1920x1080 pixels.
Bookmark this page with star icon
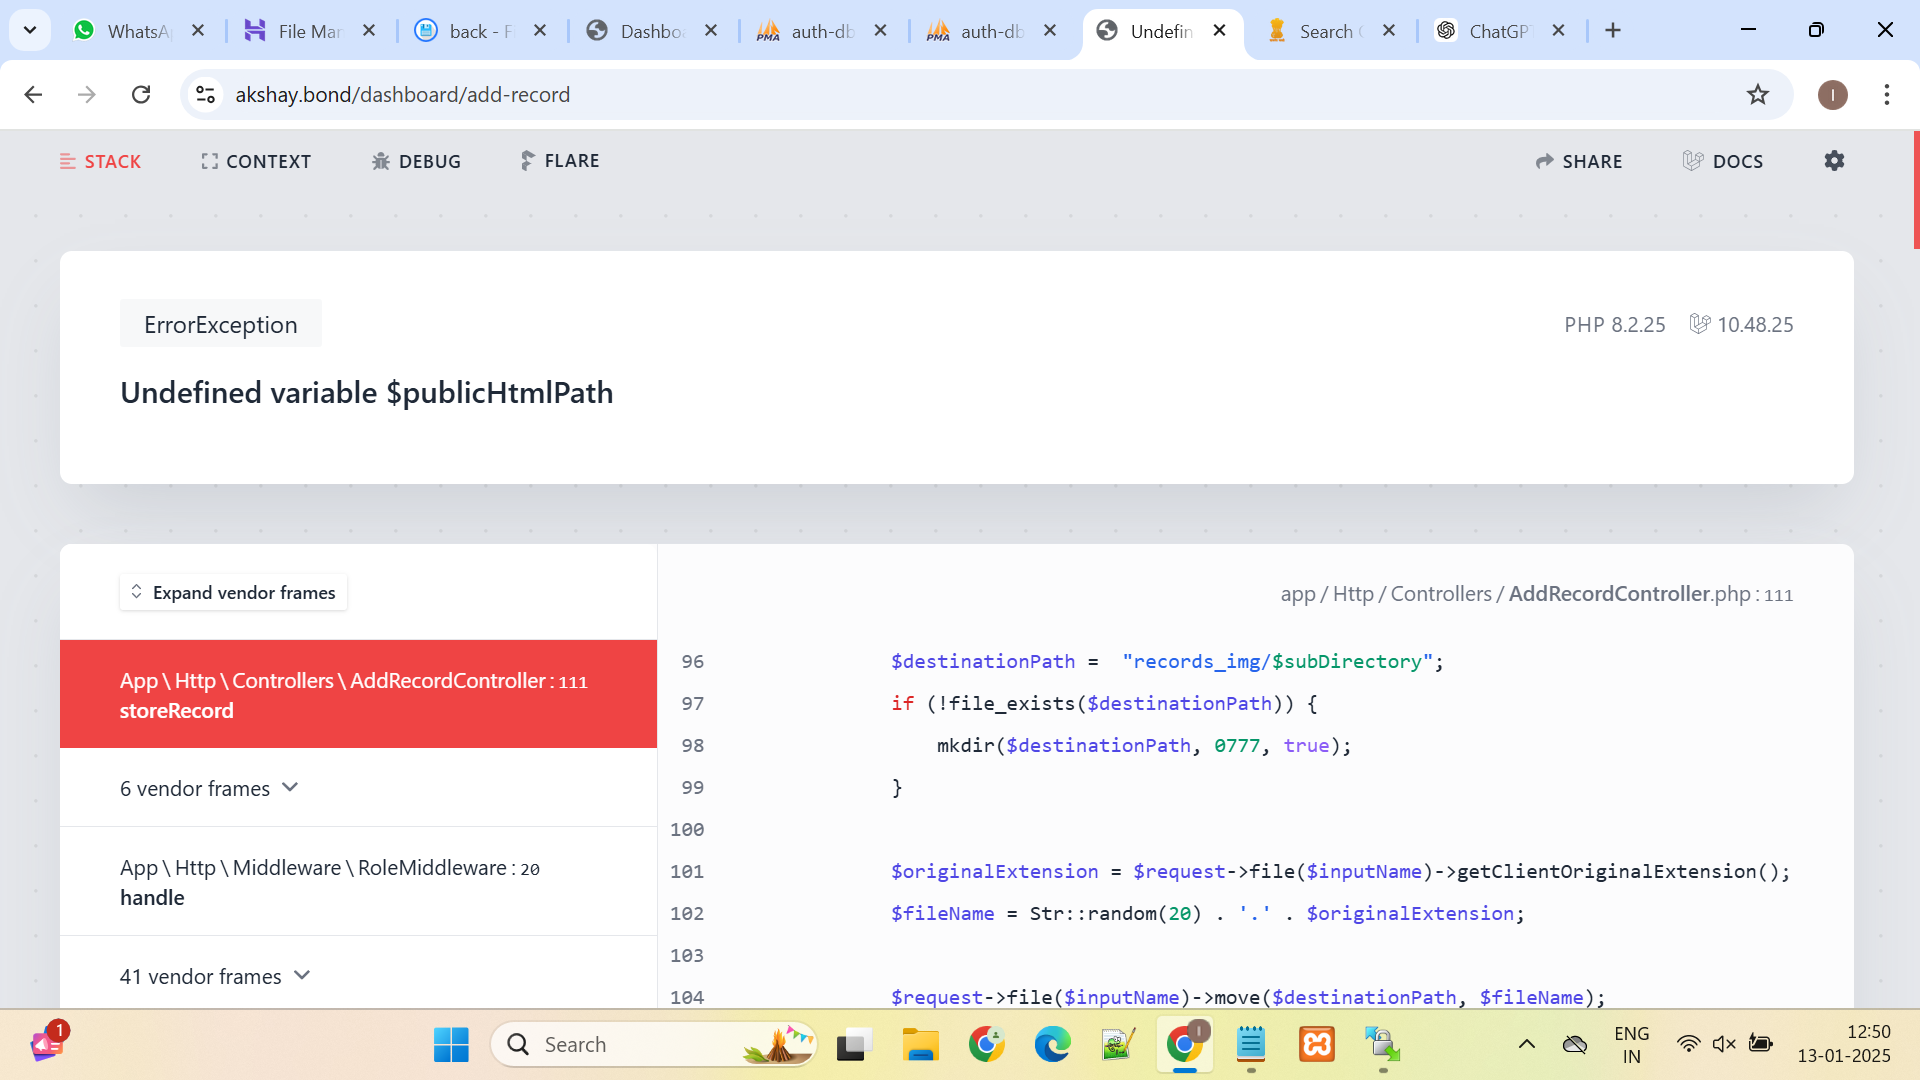tap(1758, 94)
